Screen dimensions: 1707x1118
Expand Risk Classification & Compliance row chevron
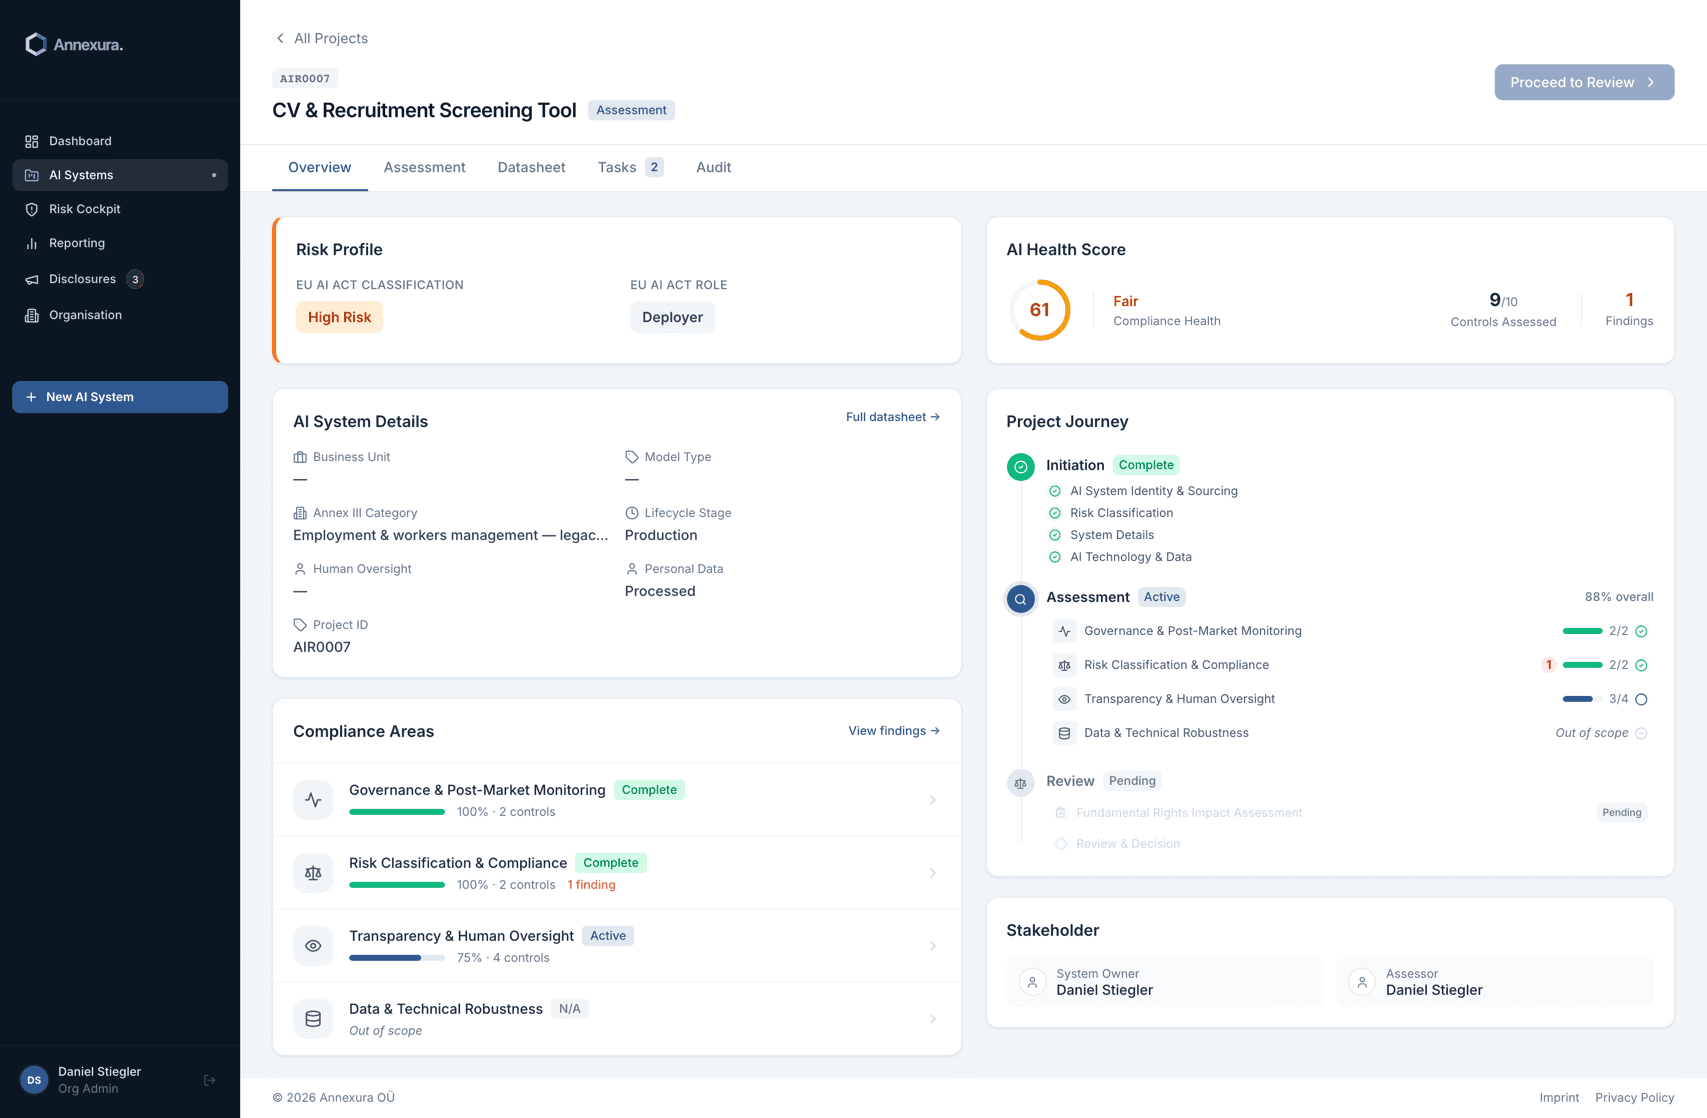(933, 873)
